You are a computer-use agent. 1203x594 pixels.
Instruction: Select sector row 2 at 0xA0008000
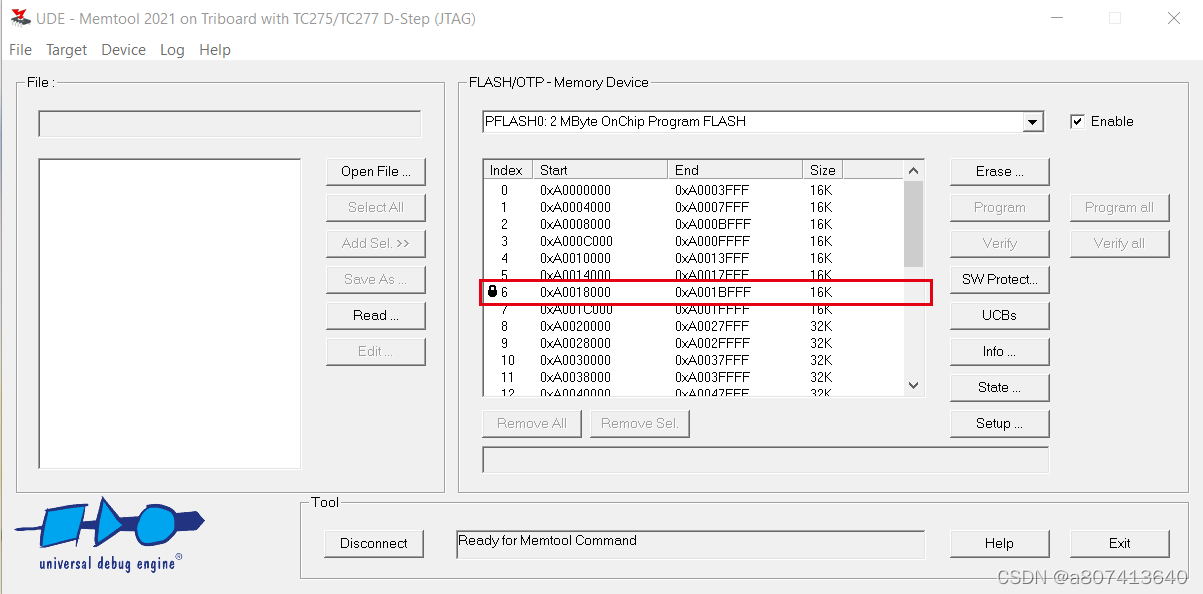[693, 224]
